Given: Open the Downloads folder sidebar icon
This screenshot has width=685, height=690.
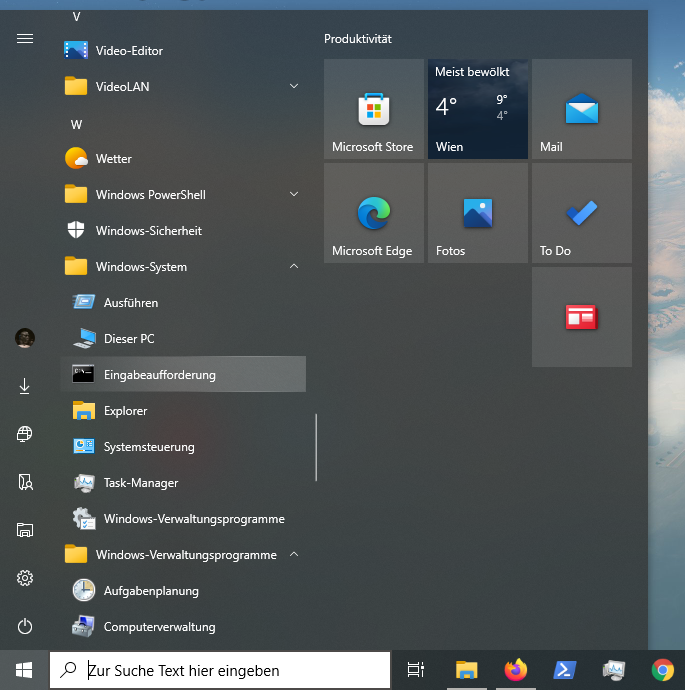Looking at the screenshot, I should coord(25,386).
